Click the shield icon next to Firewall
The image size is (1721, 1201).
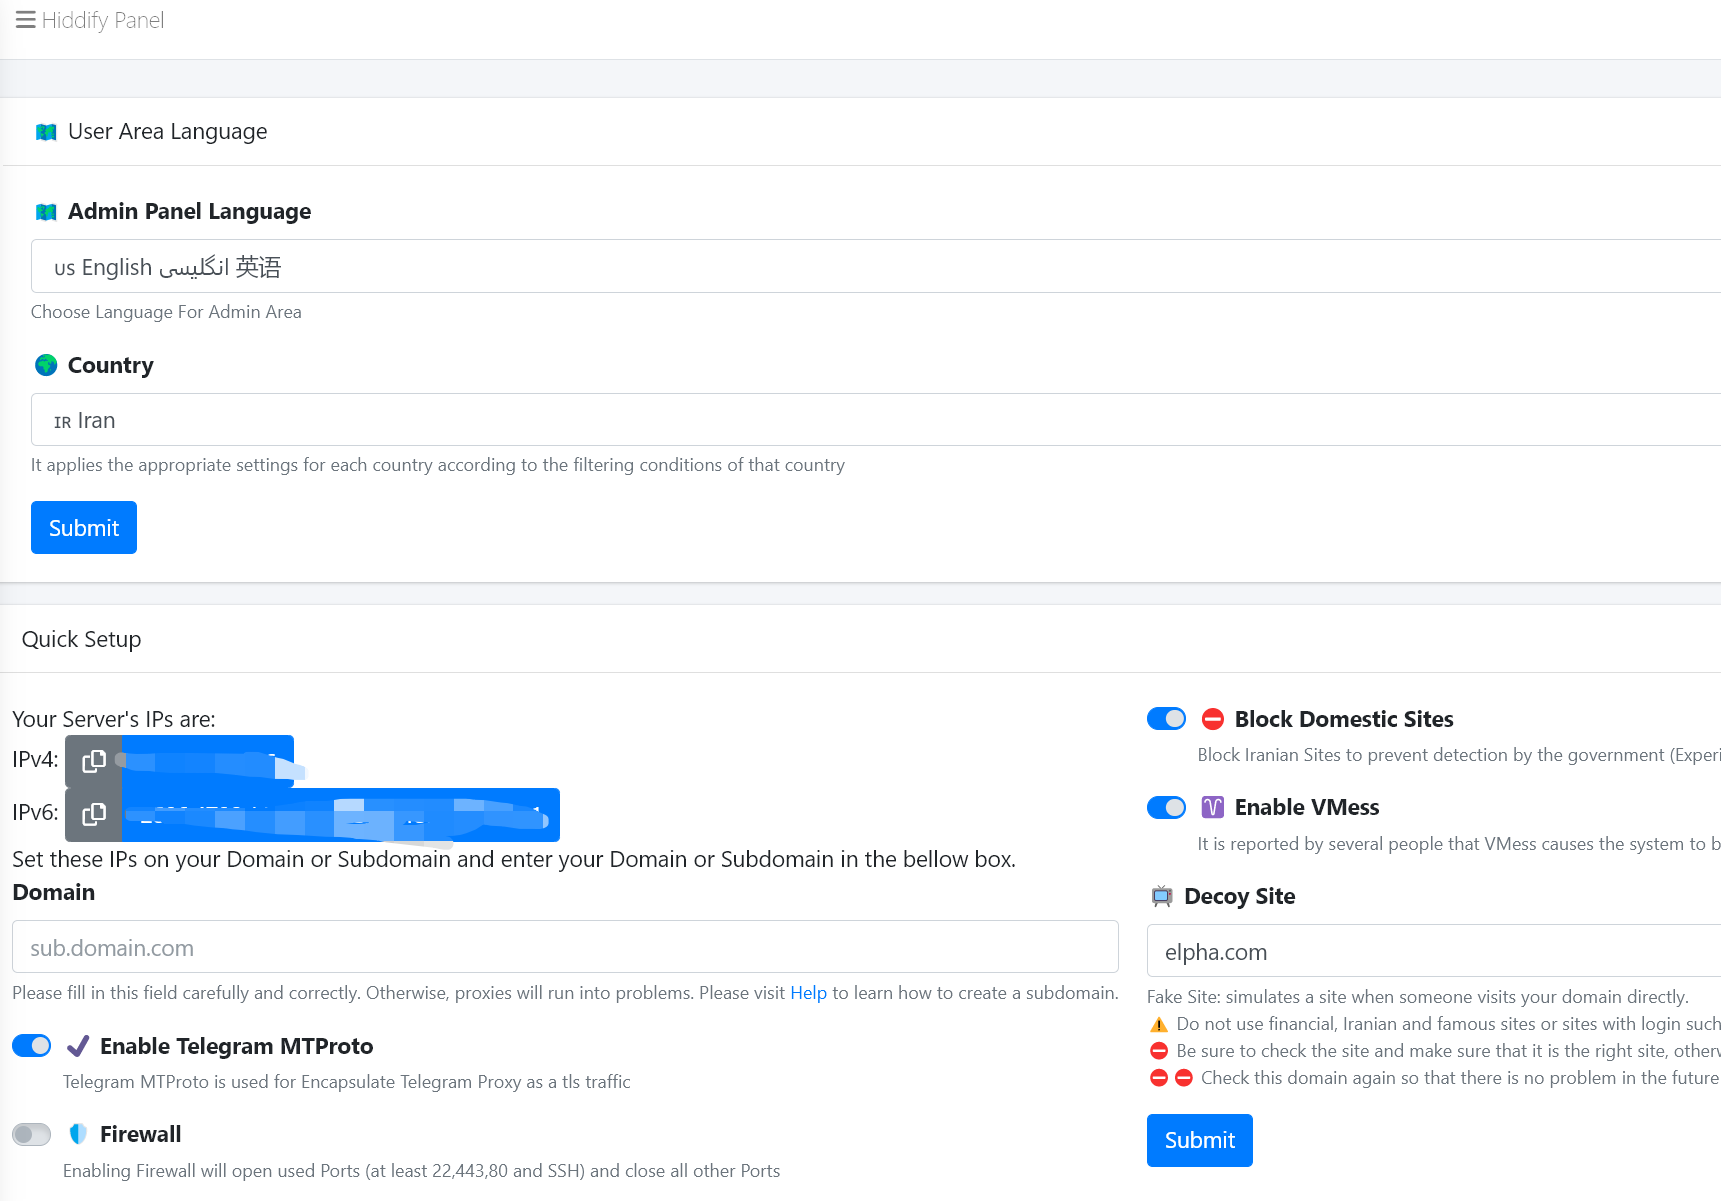tap(77, 1134)
